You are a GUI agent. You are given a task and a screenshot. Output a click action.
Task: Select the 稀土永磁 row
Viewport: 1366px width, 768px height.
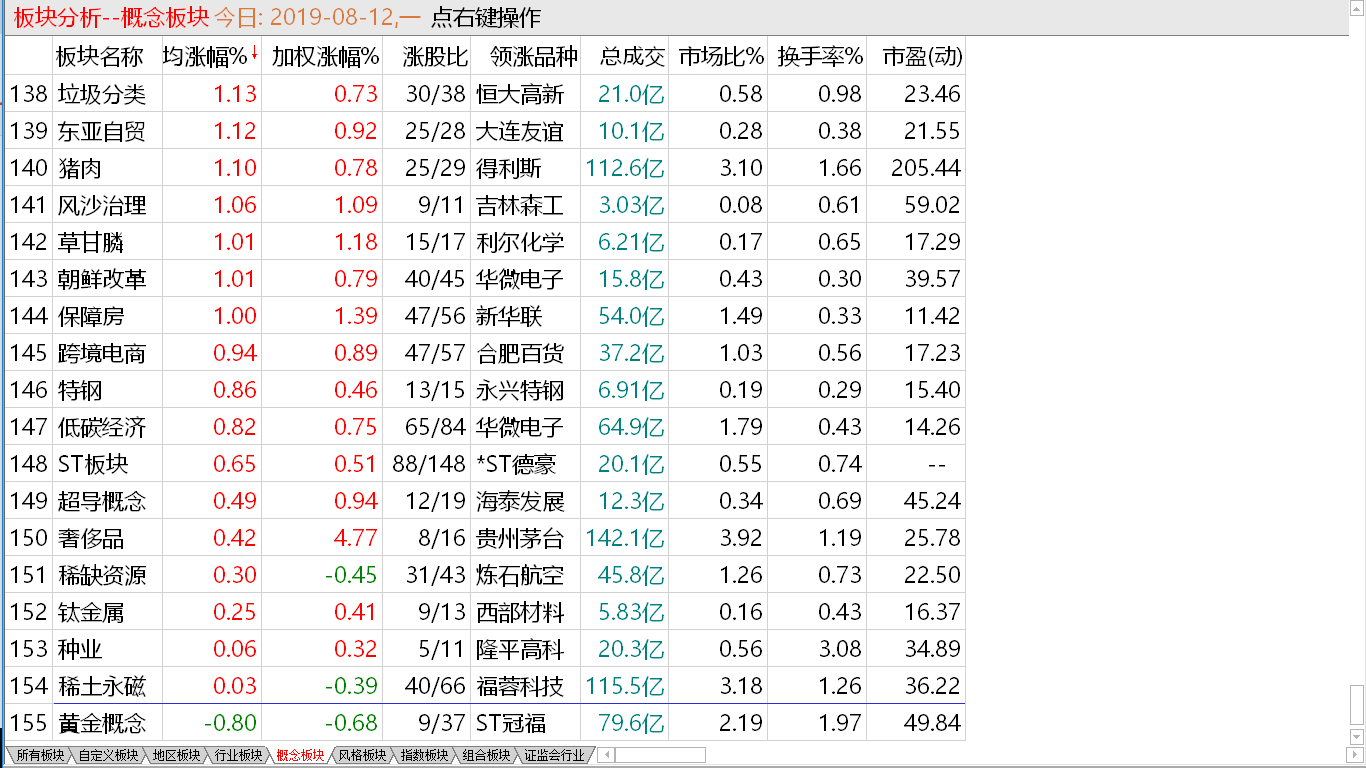pyautogui.click(x=485, y=686)
